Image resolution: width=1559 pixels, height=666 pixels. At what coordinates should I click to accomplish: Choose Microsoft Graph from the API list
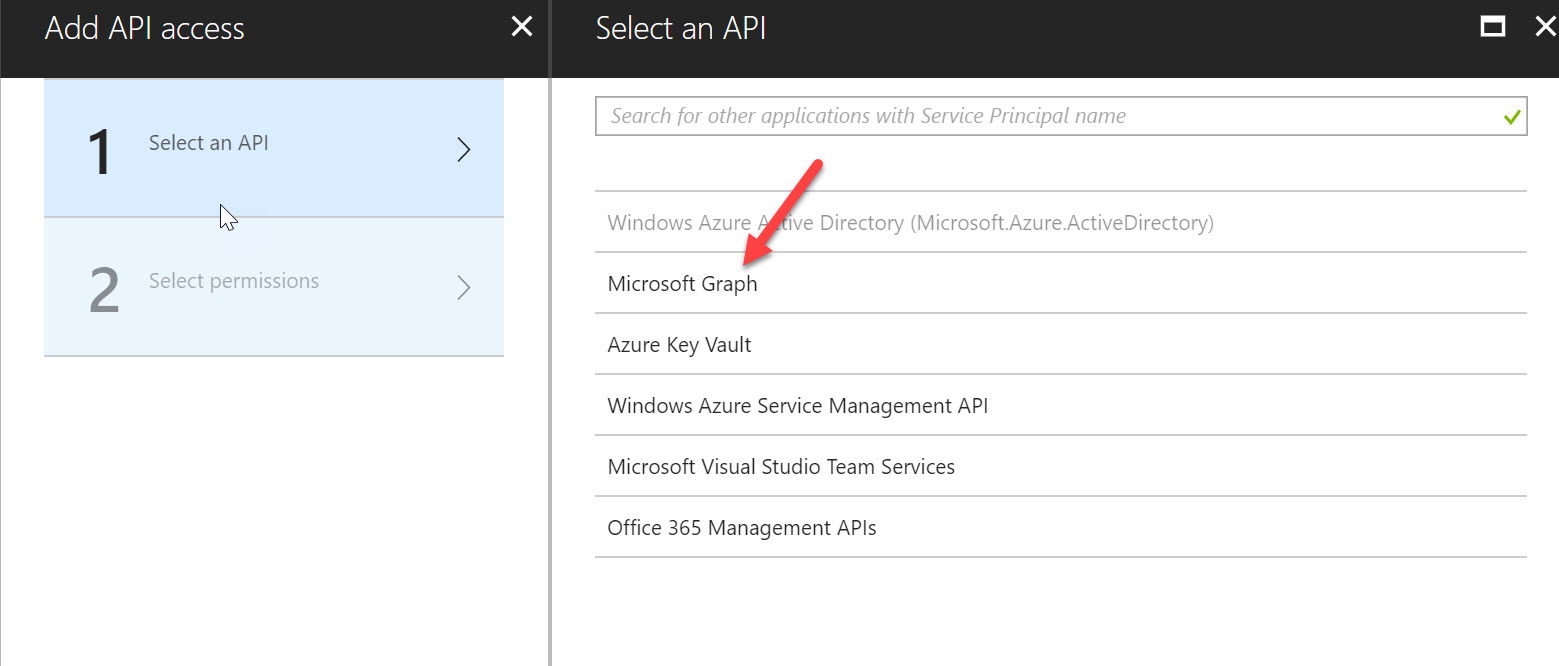[x=682, y=284]
